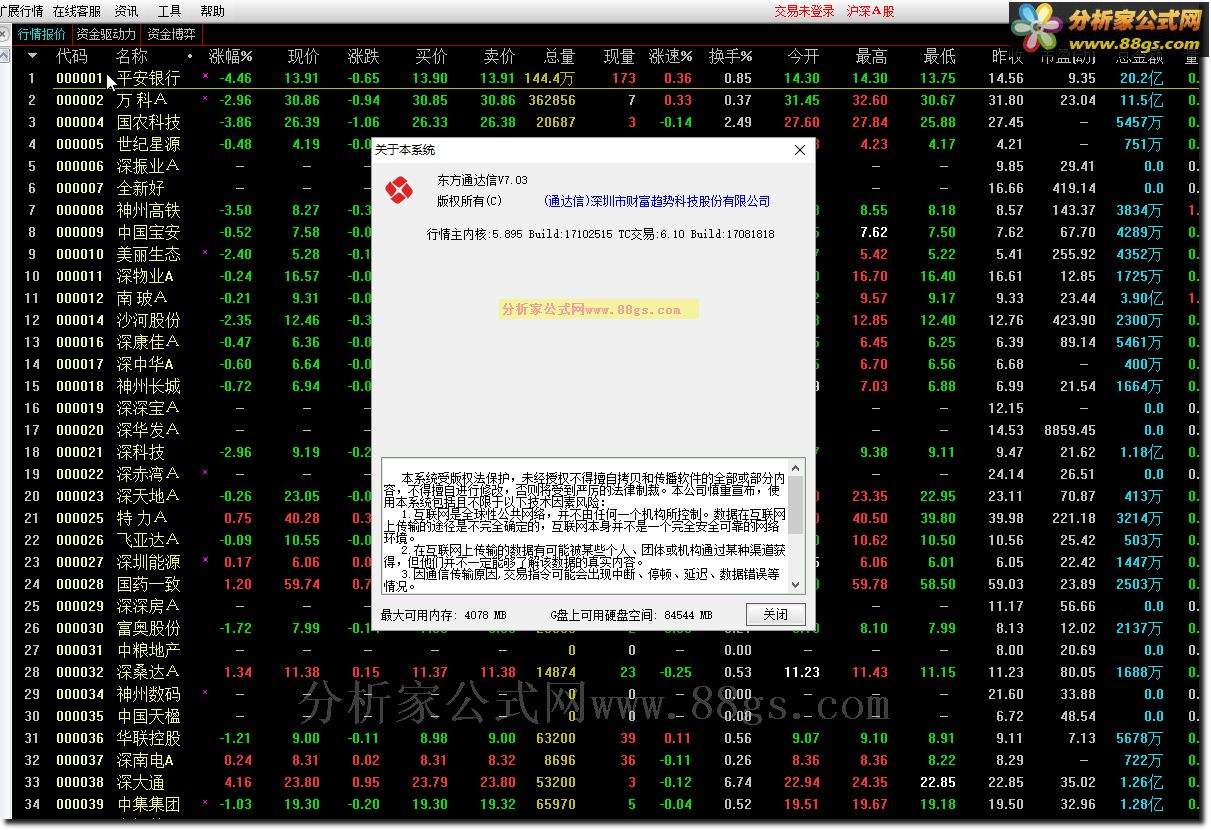Switch to the 资金博弈 tab

point(171,34)
